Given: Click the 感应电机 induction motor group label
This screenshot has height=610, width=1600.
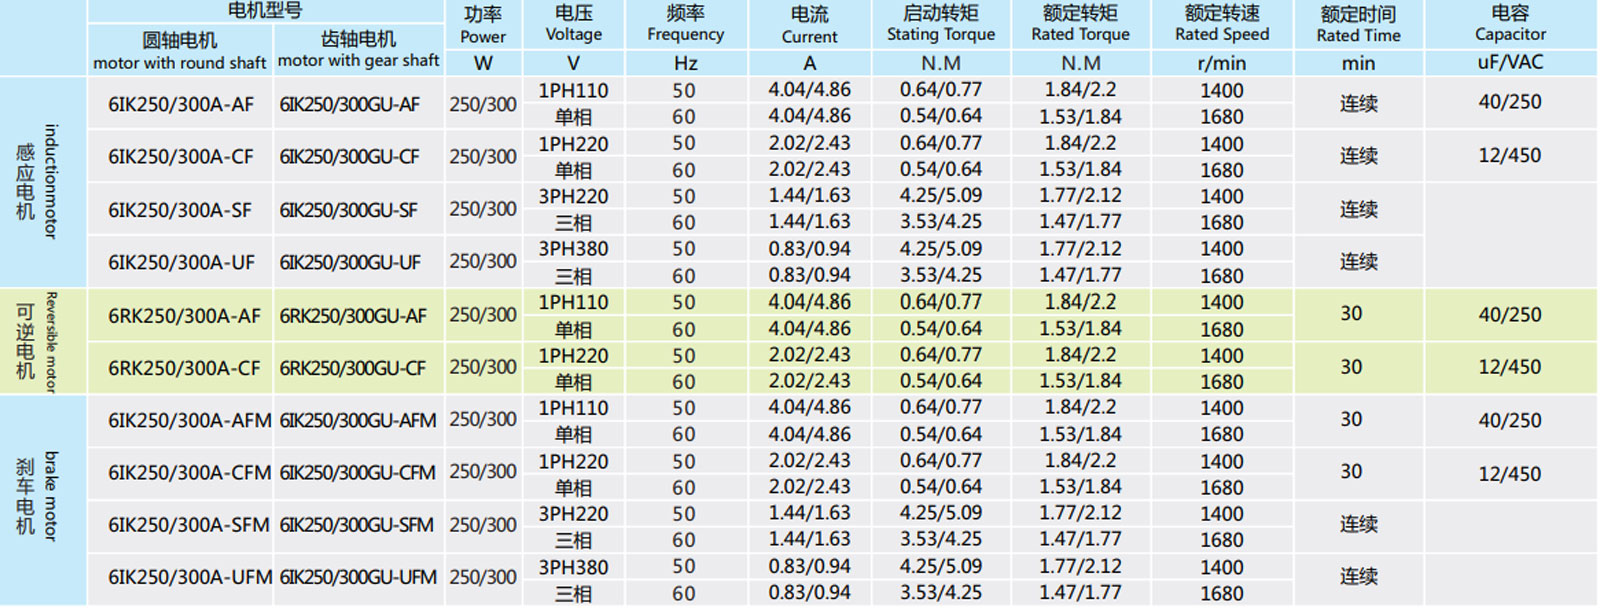Looking at the screenshot, I should pyautogui.click(x=37, y=182).
